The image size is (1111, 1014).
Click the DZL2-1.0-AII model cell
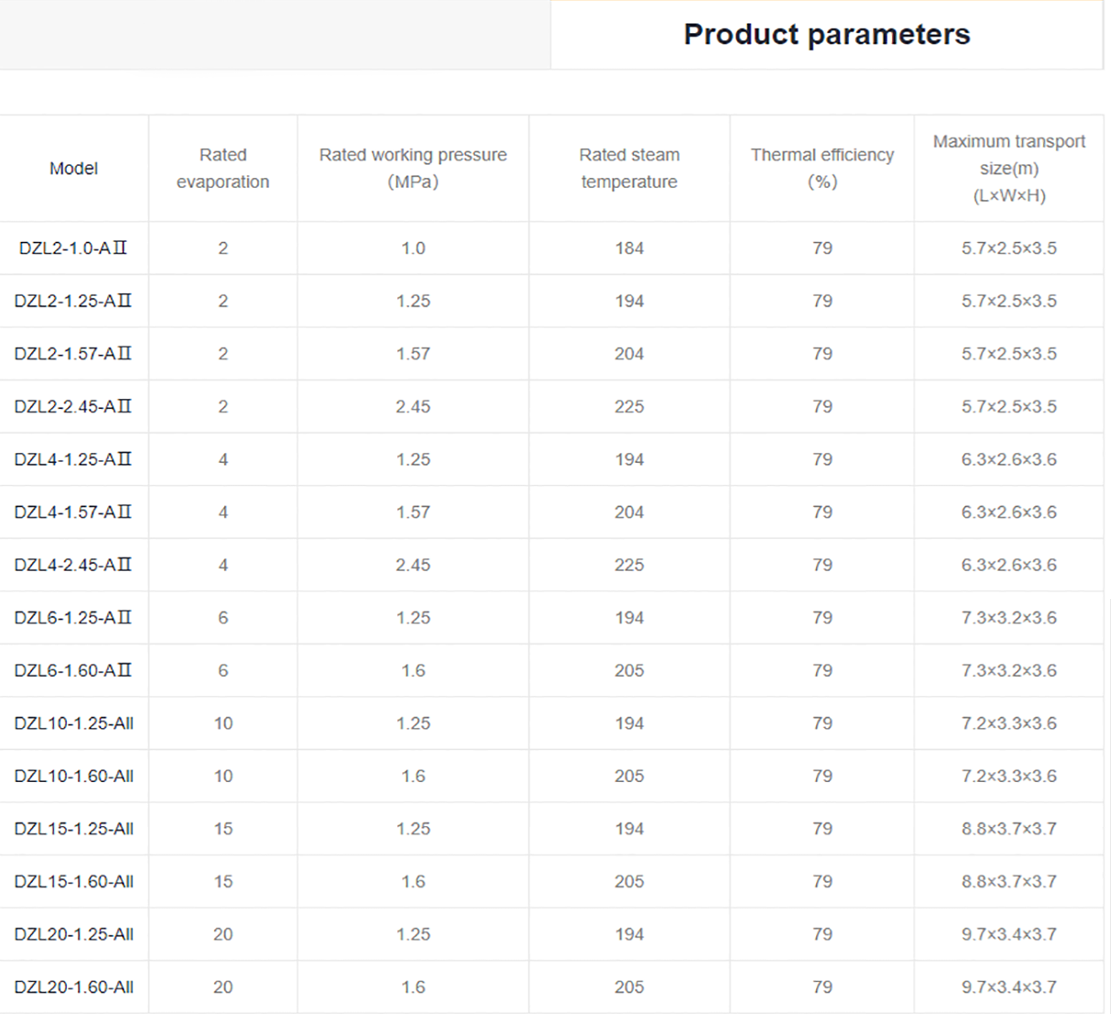tap(73, 248)
